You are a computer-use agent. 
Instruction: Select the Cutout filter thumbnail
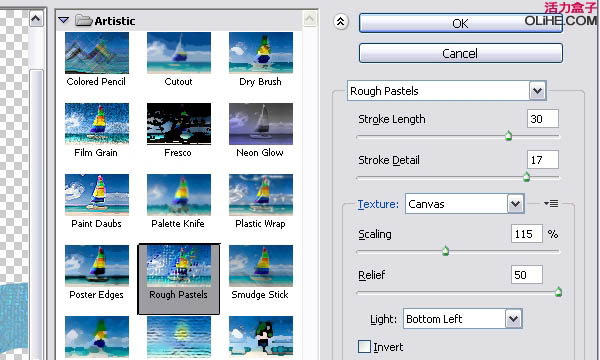point(179,53)
